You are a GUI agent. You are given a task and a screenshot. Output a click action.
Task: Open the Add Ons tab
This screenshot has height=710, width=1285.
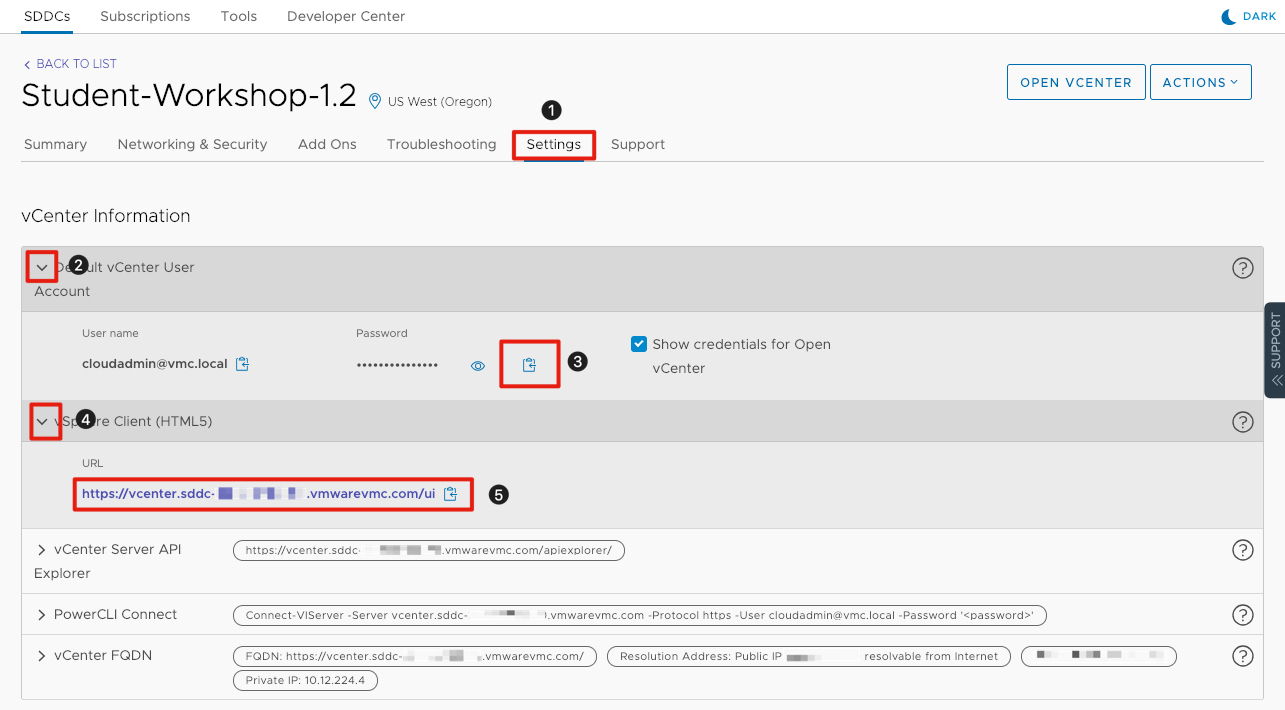pos(327,144)
